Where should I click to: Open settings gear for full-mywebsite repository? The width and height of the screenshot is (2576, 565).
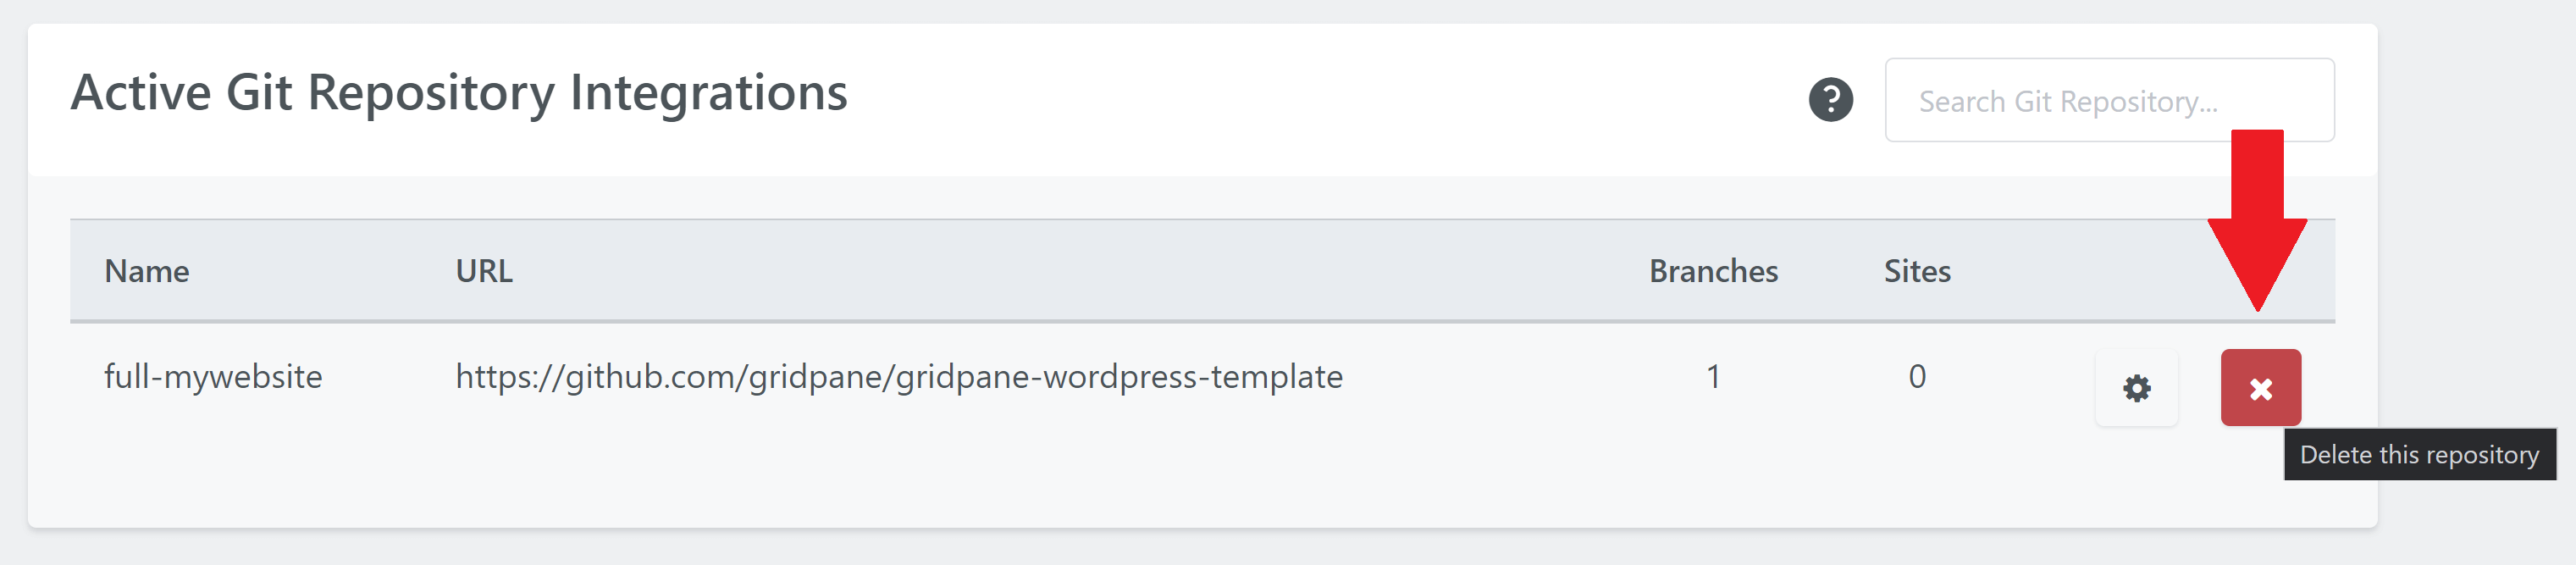(2136, 388)
